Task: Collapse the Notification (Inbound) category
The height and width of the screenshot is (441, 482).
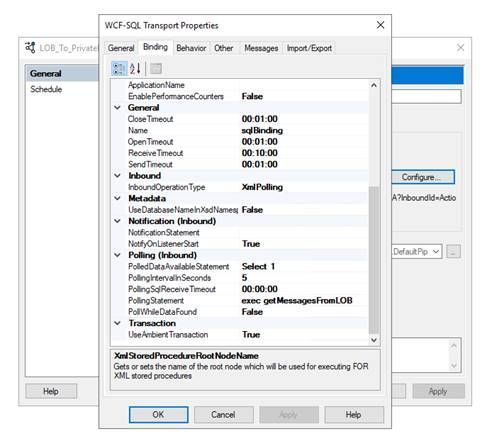Action: pyautogui.click(x=118, y=221)
